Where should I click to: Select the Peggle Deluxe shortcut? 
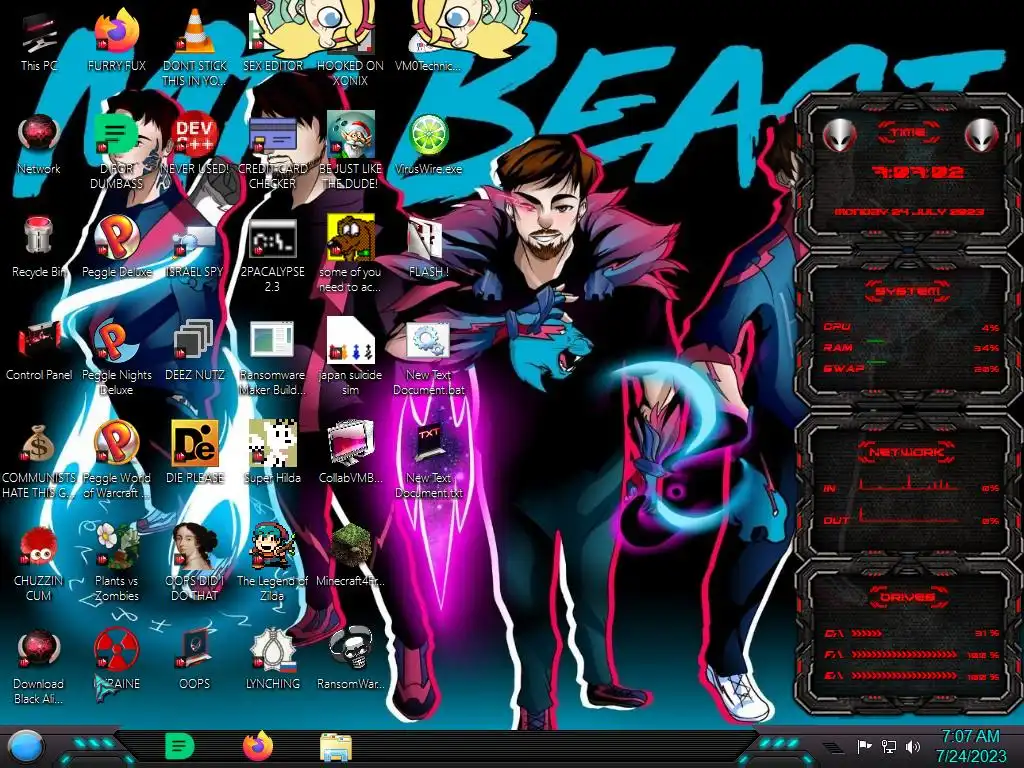point(116,248)
